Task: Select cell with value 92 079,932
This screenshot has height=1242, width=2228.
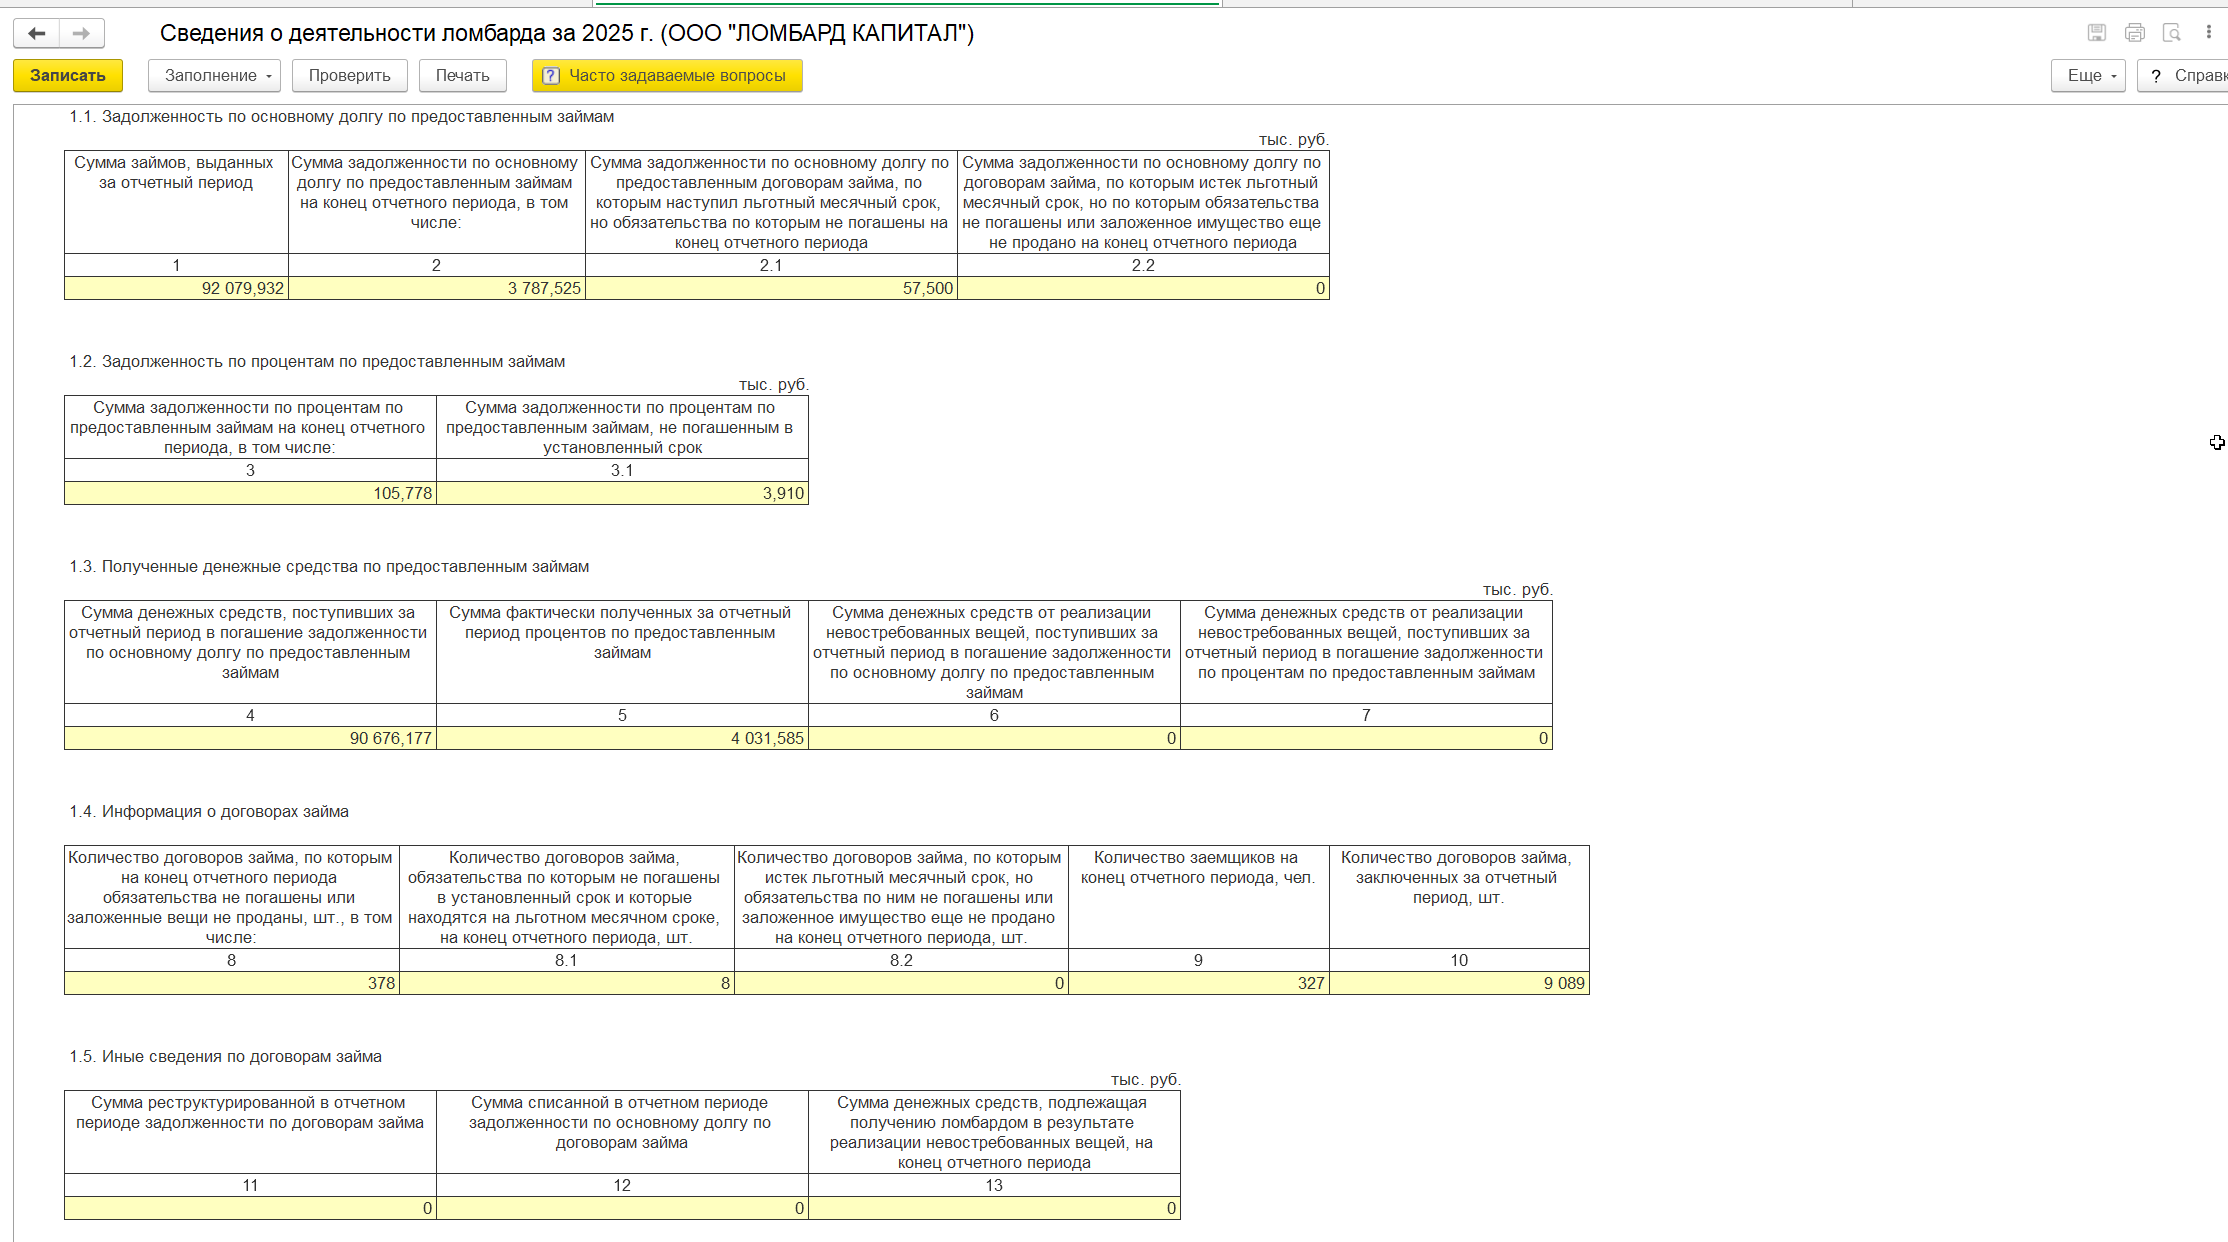Action: pyautogui.click(x=176, y=289)
